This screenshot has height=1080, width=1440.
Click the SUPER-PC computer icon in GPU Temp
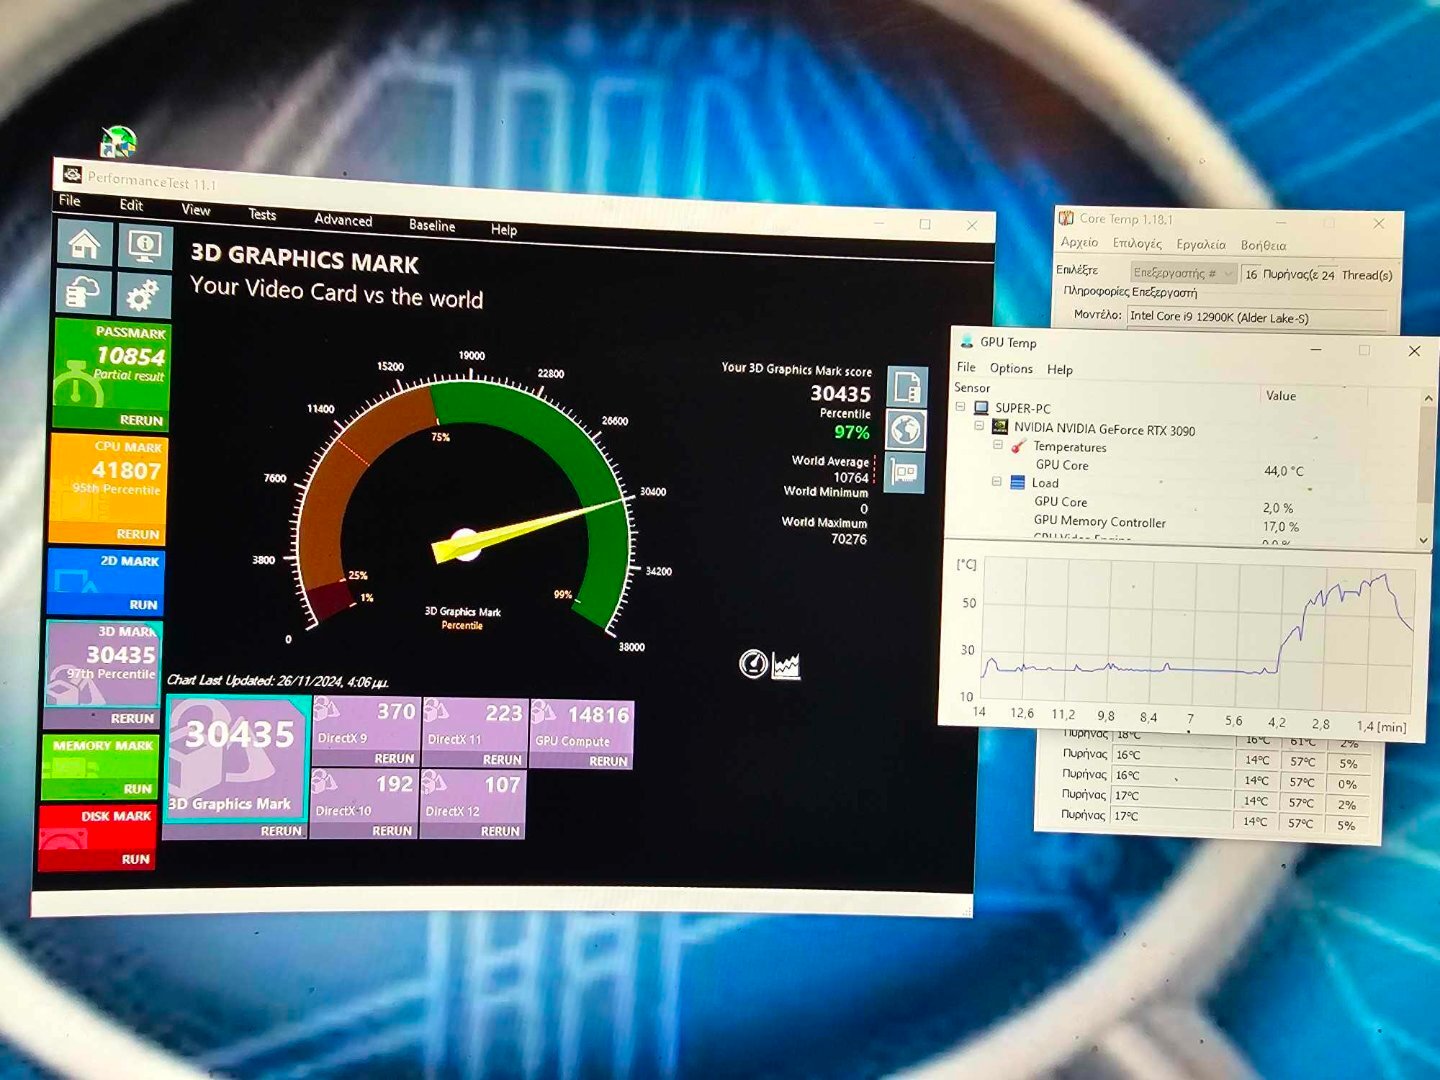pyautogui.click(x=981, y=407)
